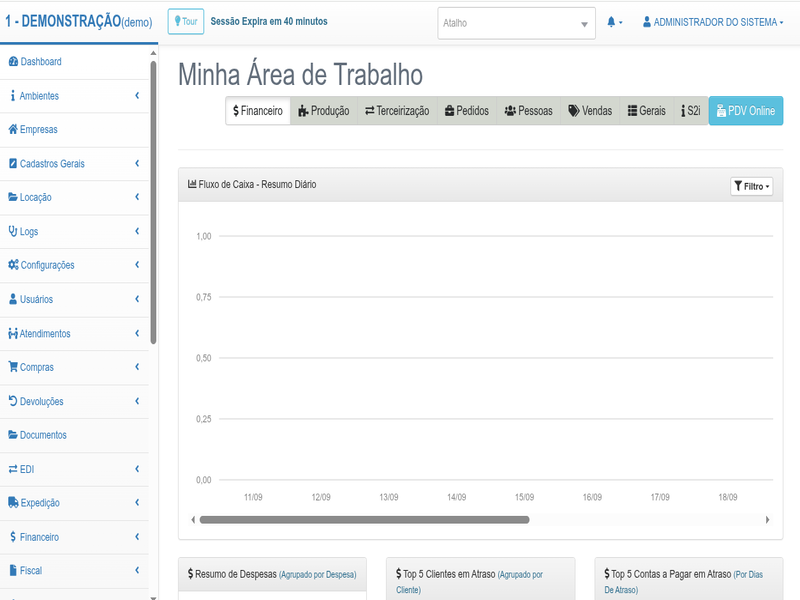
Task: Click the notification bell icon
Action: pyautogui.click(x=611, y=22)
